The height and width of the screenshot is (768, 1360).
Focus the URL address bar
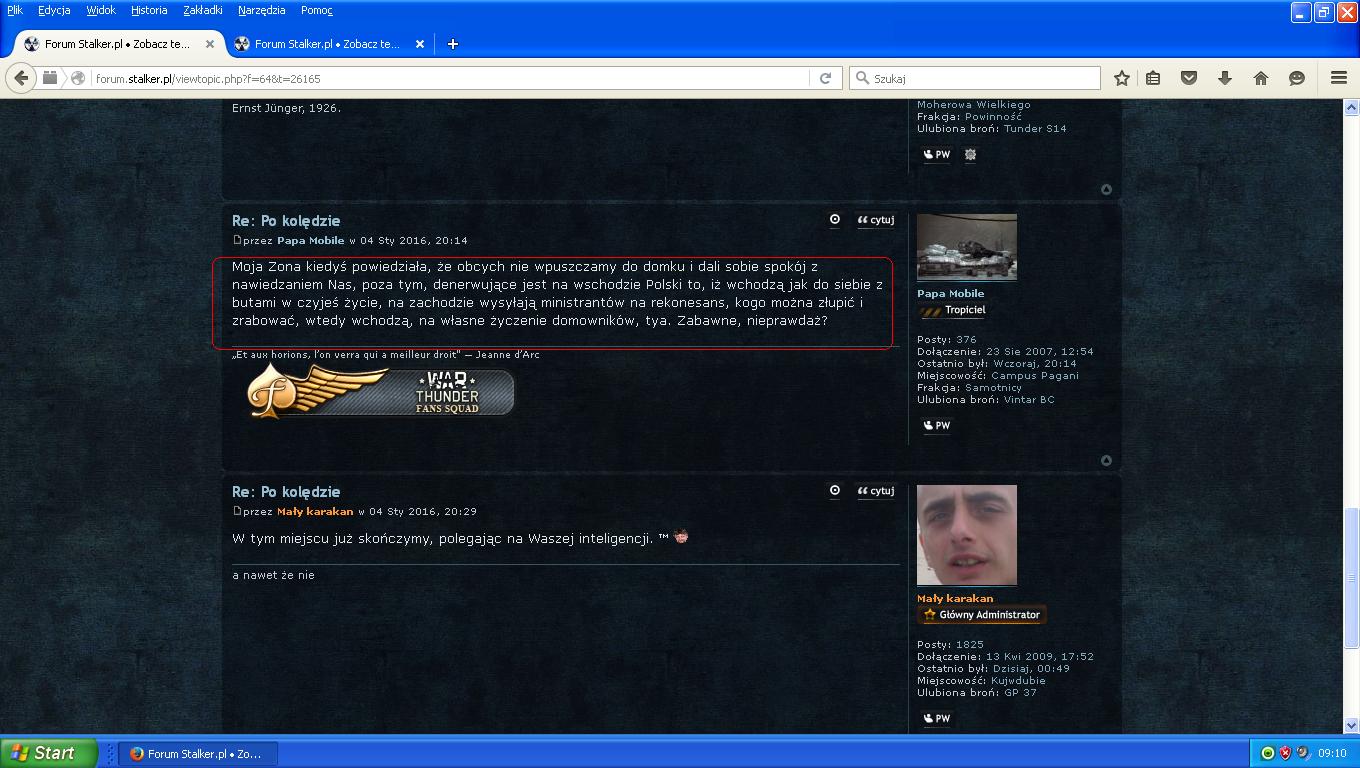450,78
